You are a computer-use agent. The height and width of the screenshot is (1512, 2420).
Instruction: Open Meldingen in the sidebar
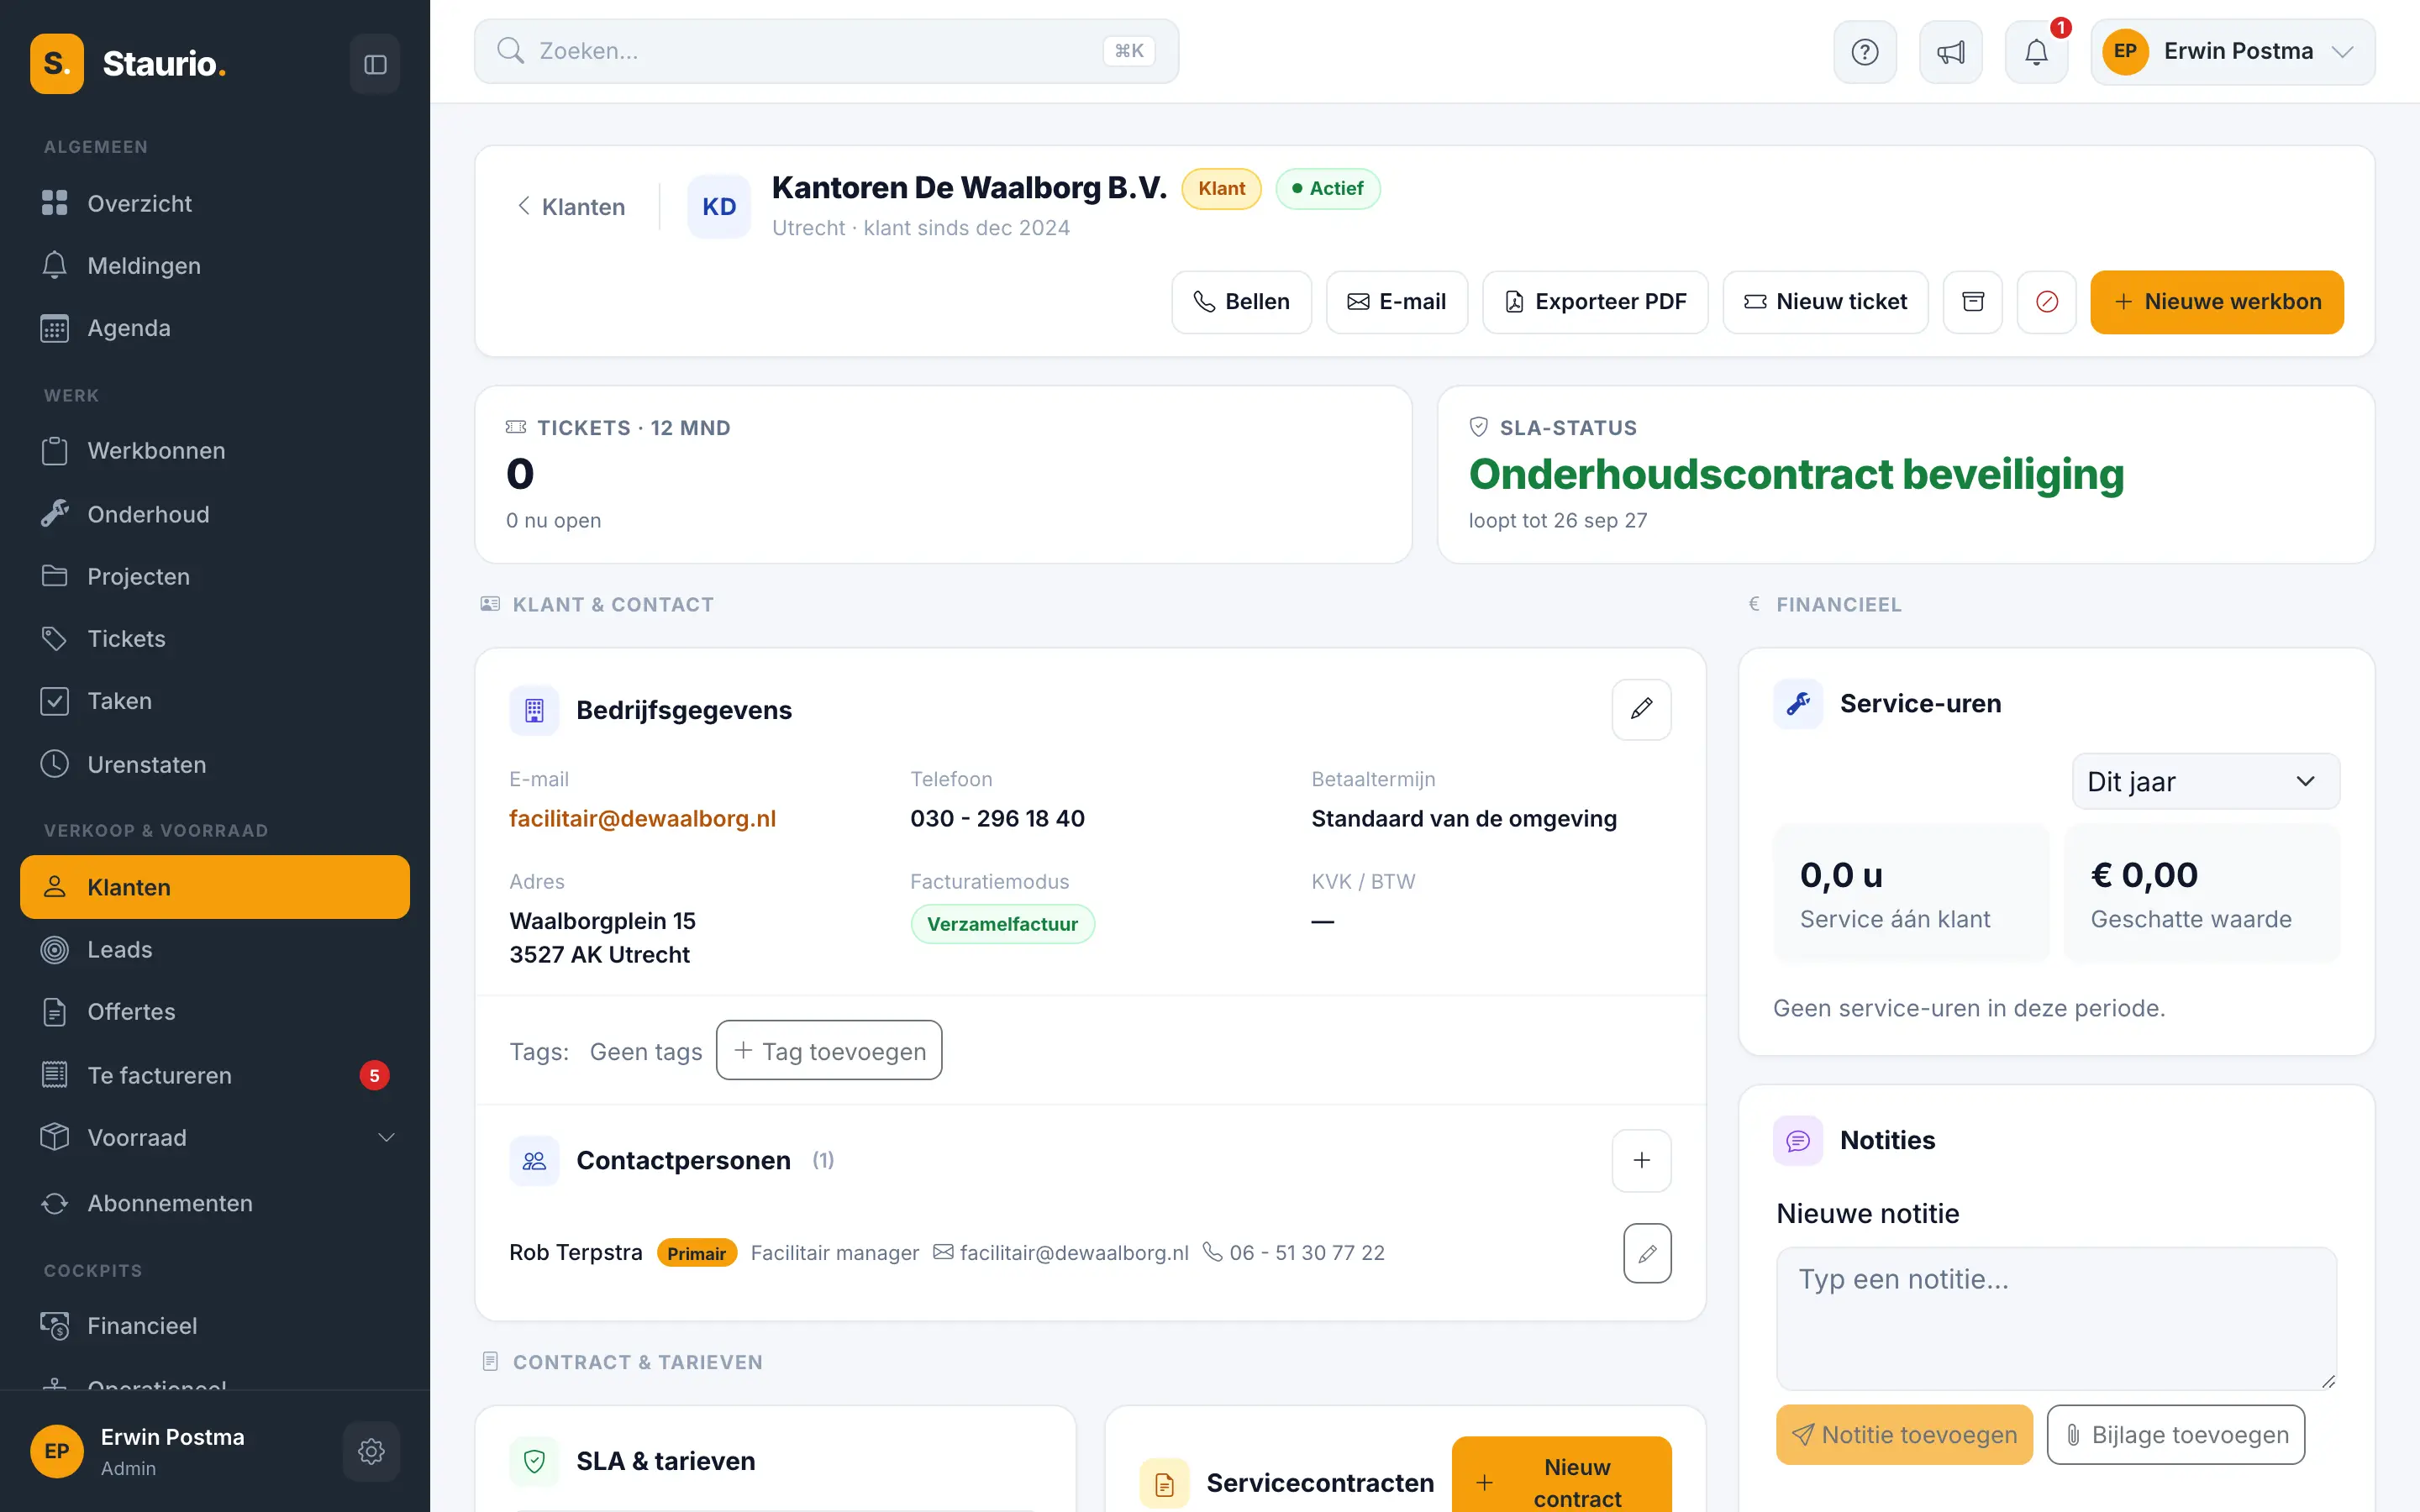215,266
